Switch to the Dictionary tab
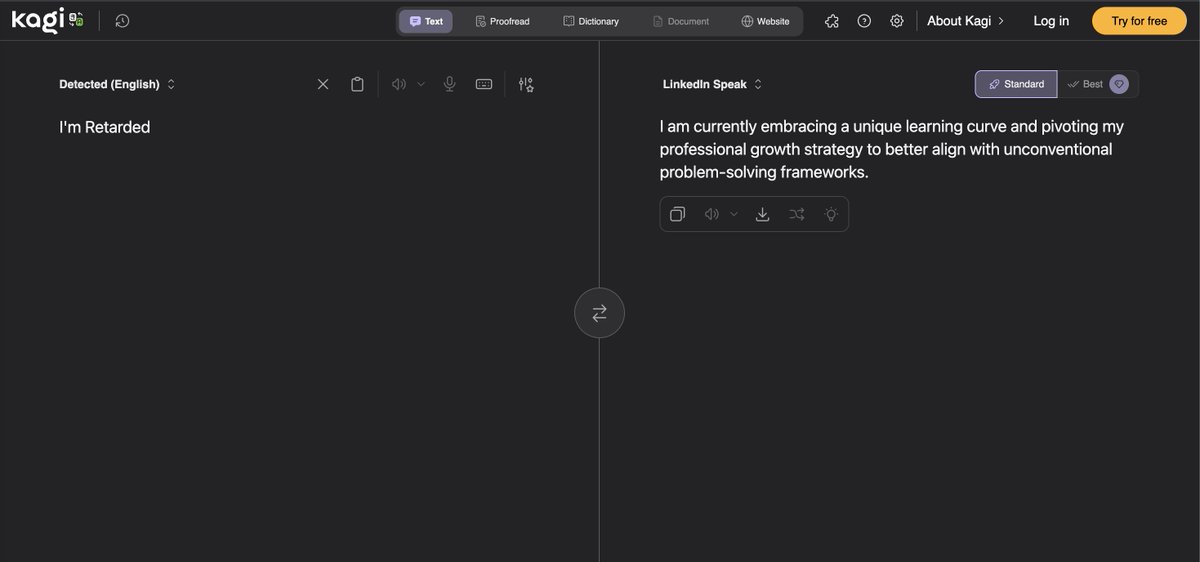Viewport: 1200px width, 562px height. tap(591, 21)
